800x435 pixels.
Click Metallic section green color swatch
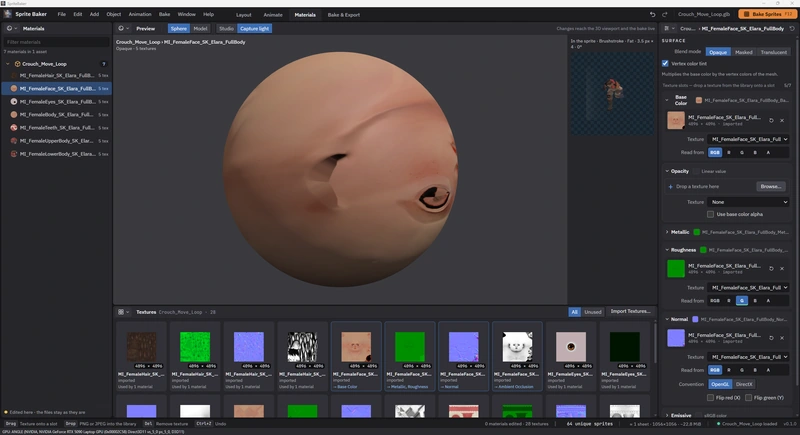coord(696,232)
